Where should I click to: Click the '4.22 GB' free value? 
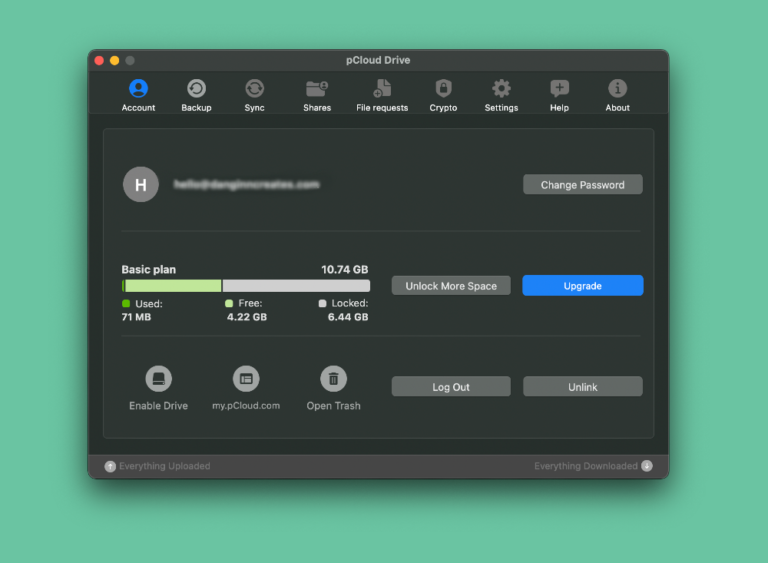click(x=247, y=317)
